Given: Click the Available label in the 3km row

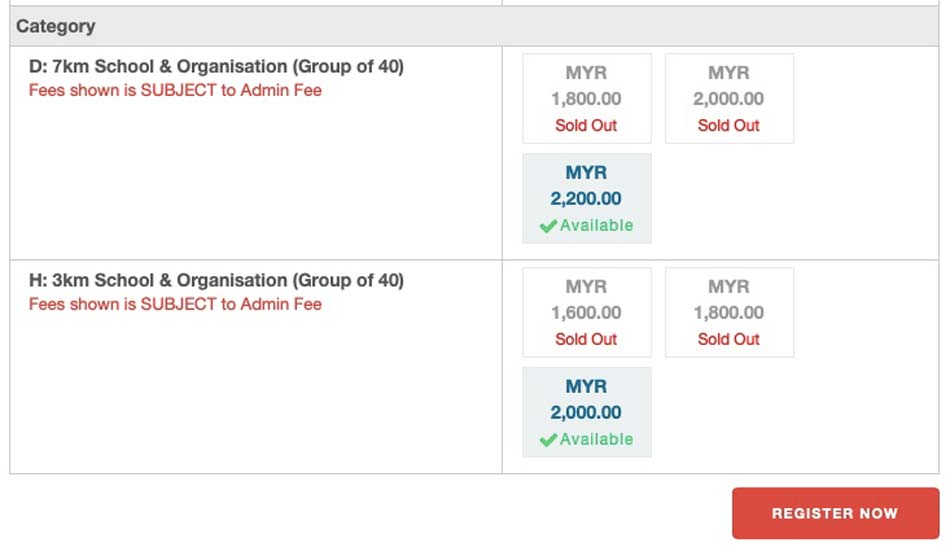Looking at the screenshot, I should [x=596, y=439].
